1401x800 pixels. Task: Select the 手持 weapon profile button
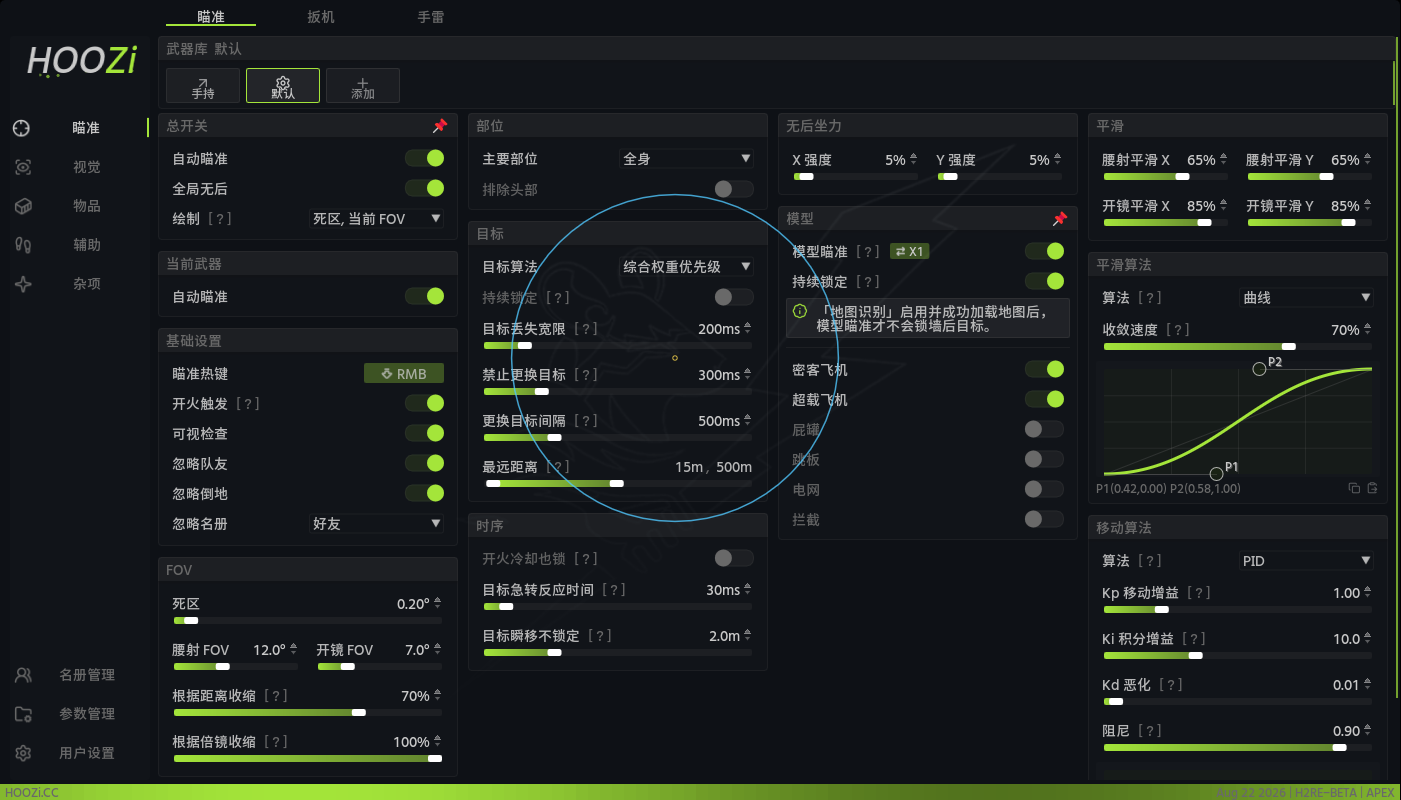click(x=203, y=86)
